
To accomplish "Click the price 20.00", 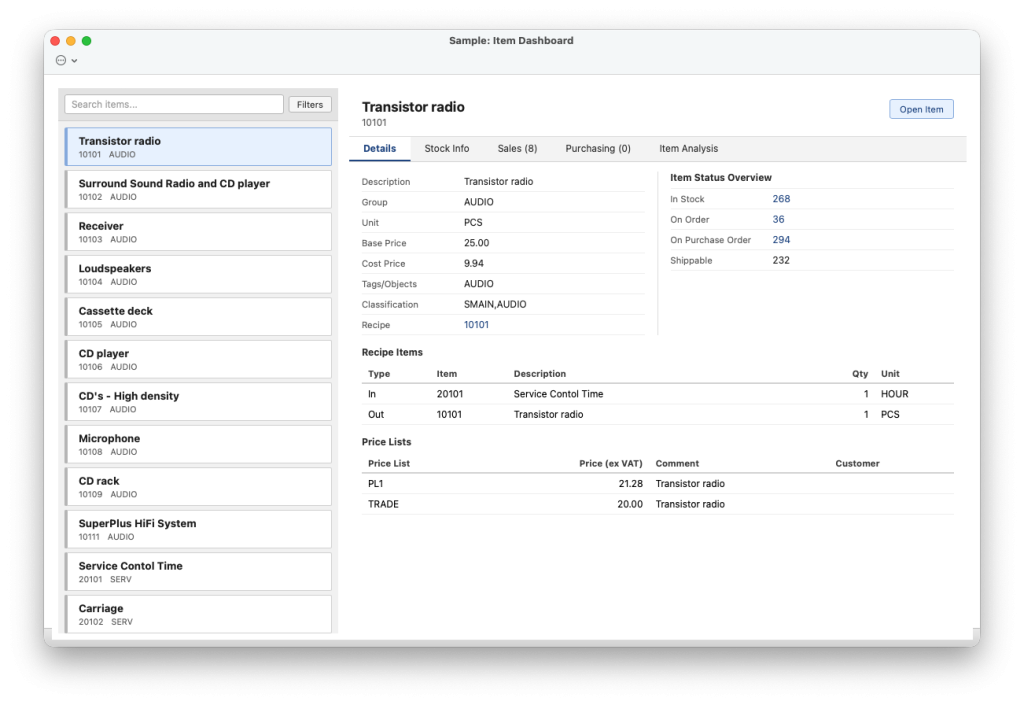I will (x=630, y=504).
